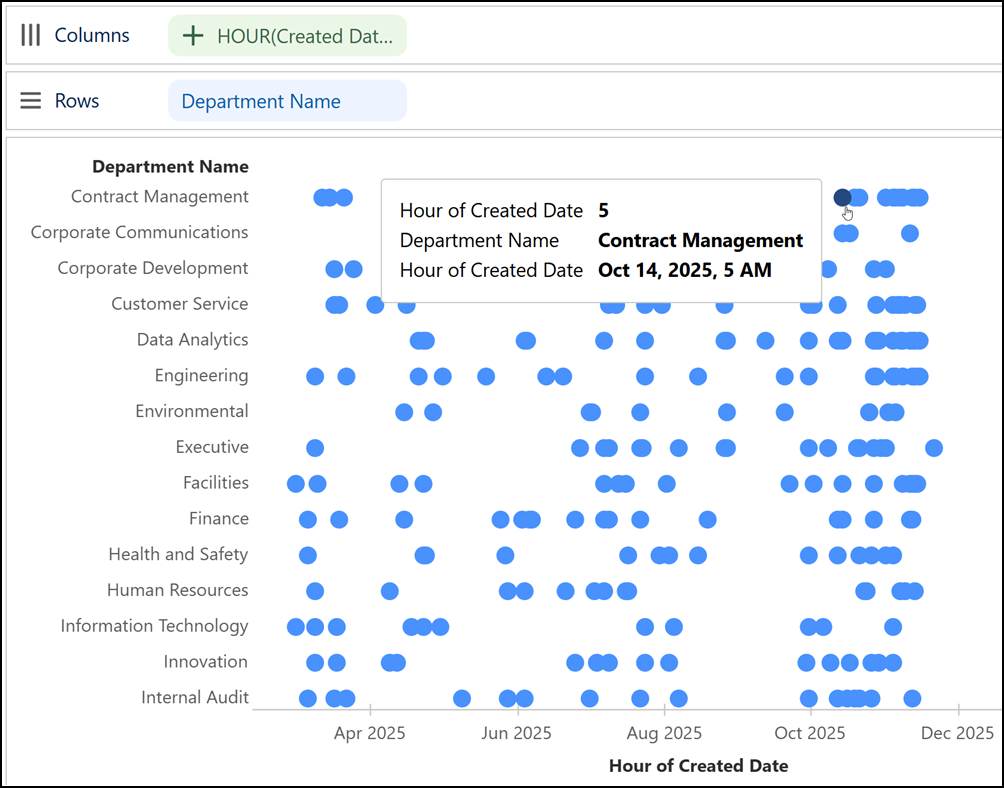Select the Human Resources row label
The height and width of the screenshot is (788, 1004).
pos(177,590)
